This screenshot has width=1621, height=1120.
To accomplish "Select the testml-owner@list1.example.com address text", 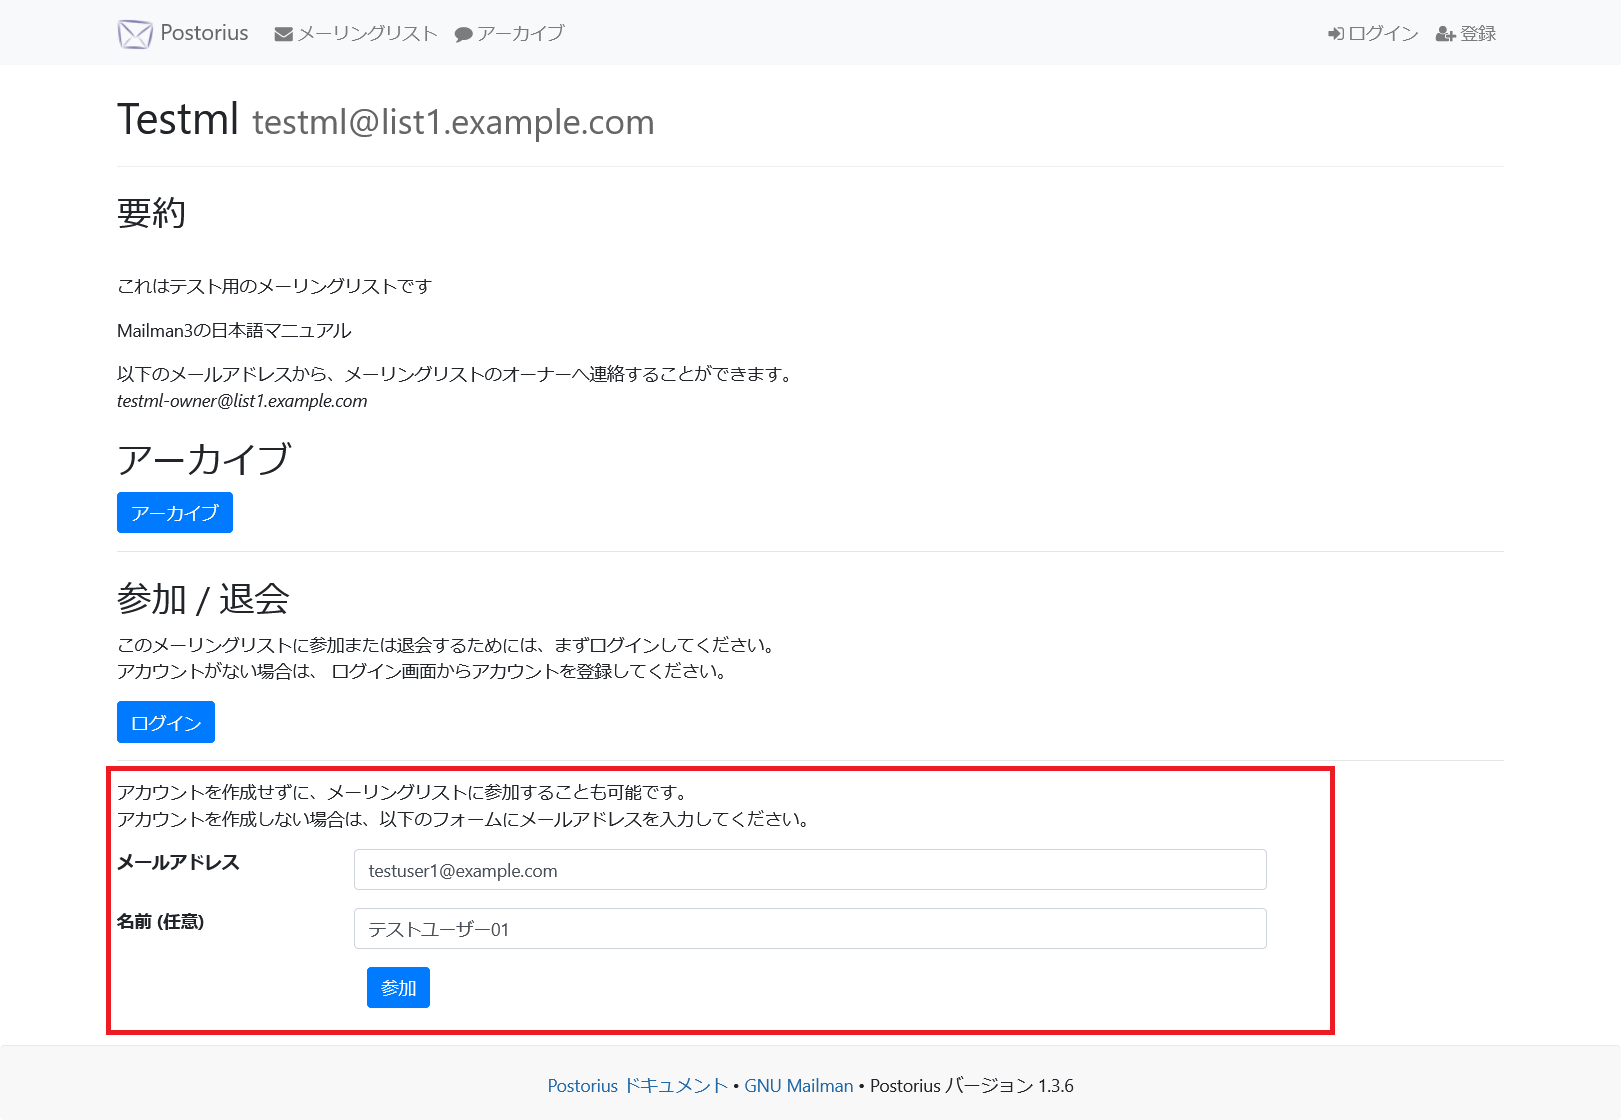I will pos(242,401).
